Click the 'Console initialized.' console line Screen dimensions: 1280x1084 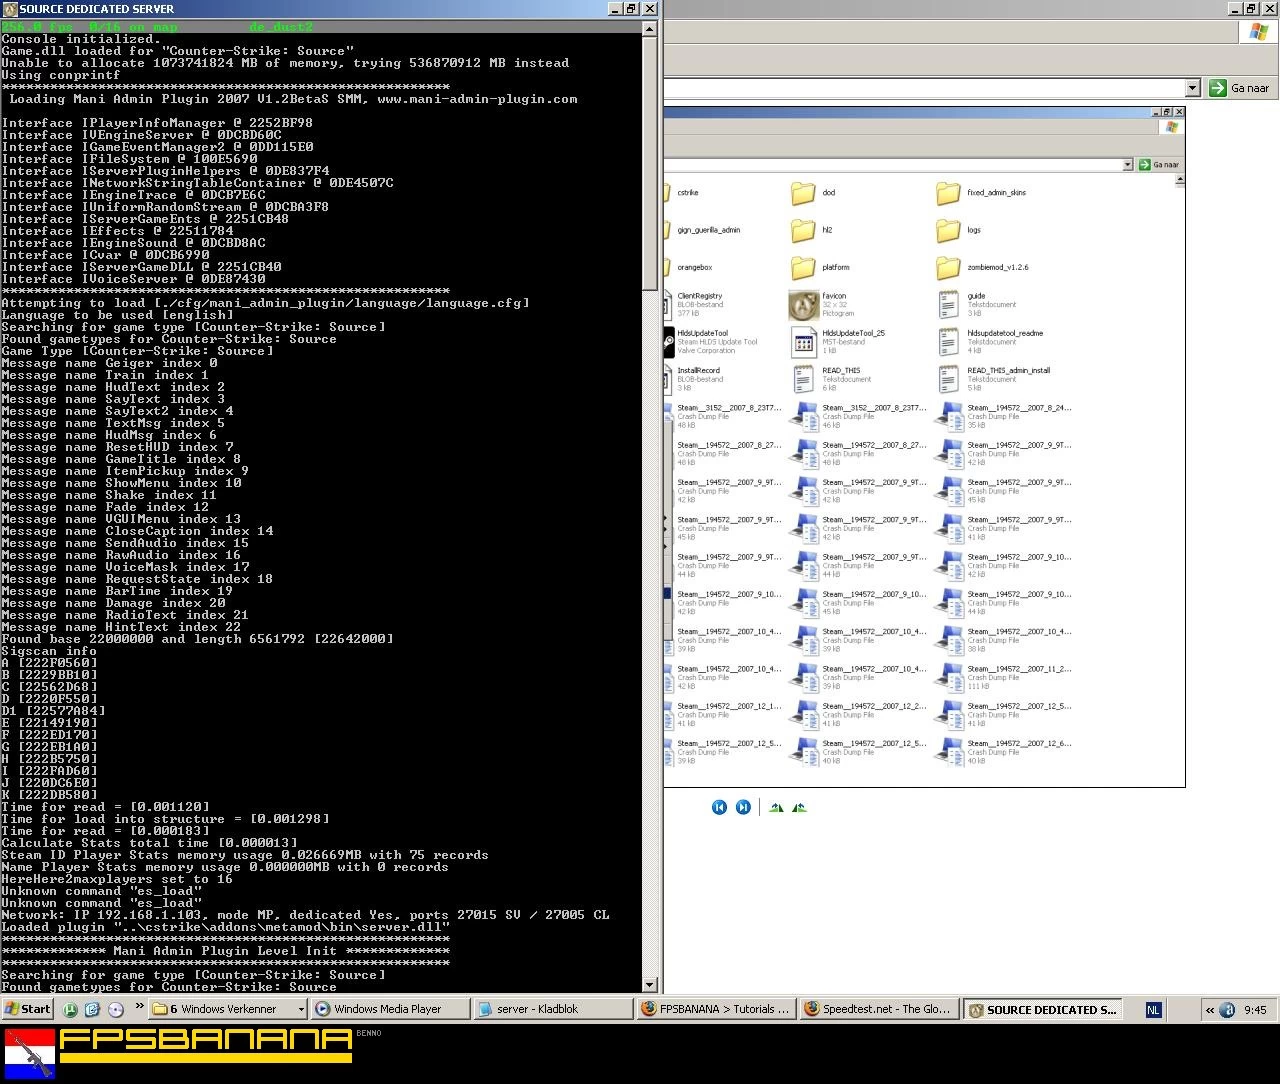click(82, 39)
